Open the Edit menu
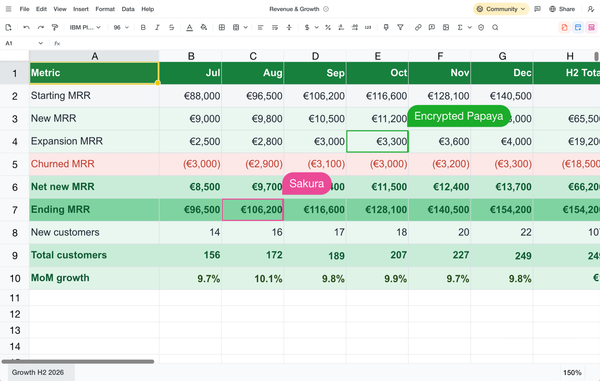 (41, 9)
